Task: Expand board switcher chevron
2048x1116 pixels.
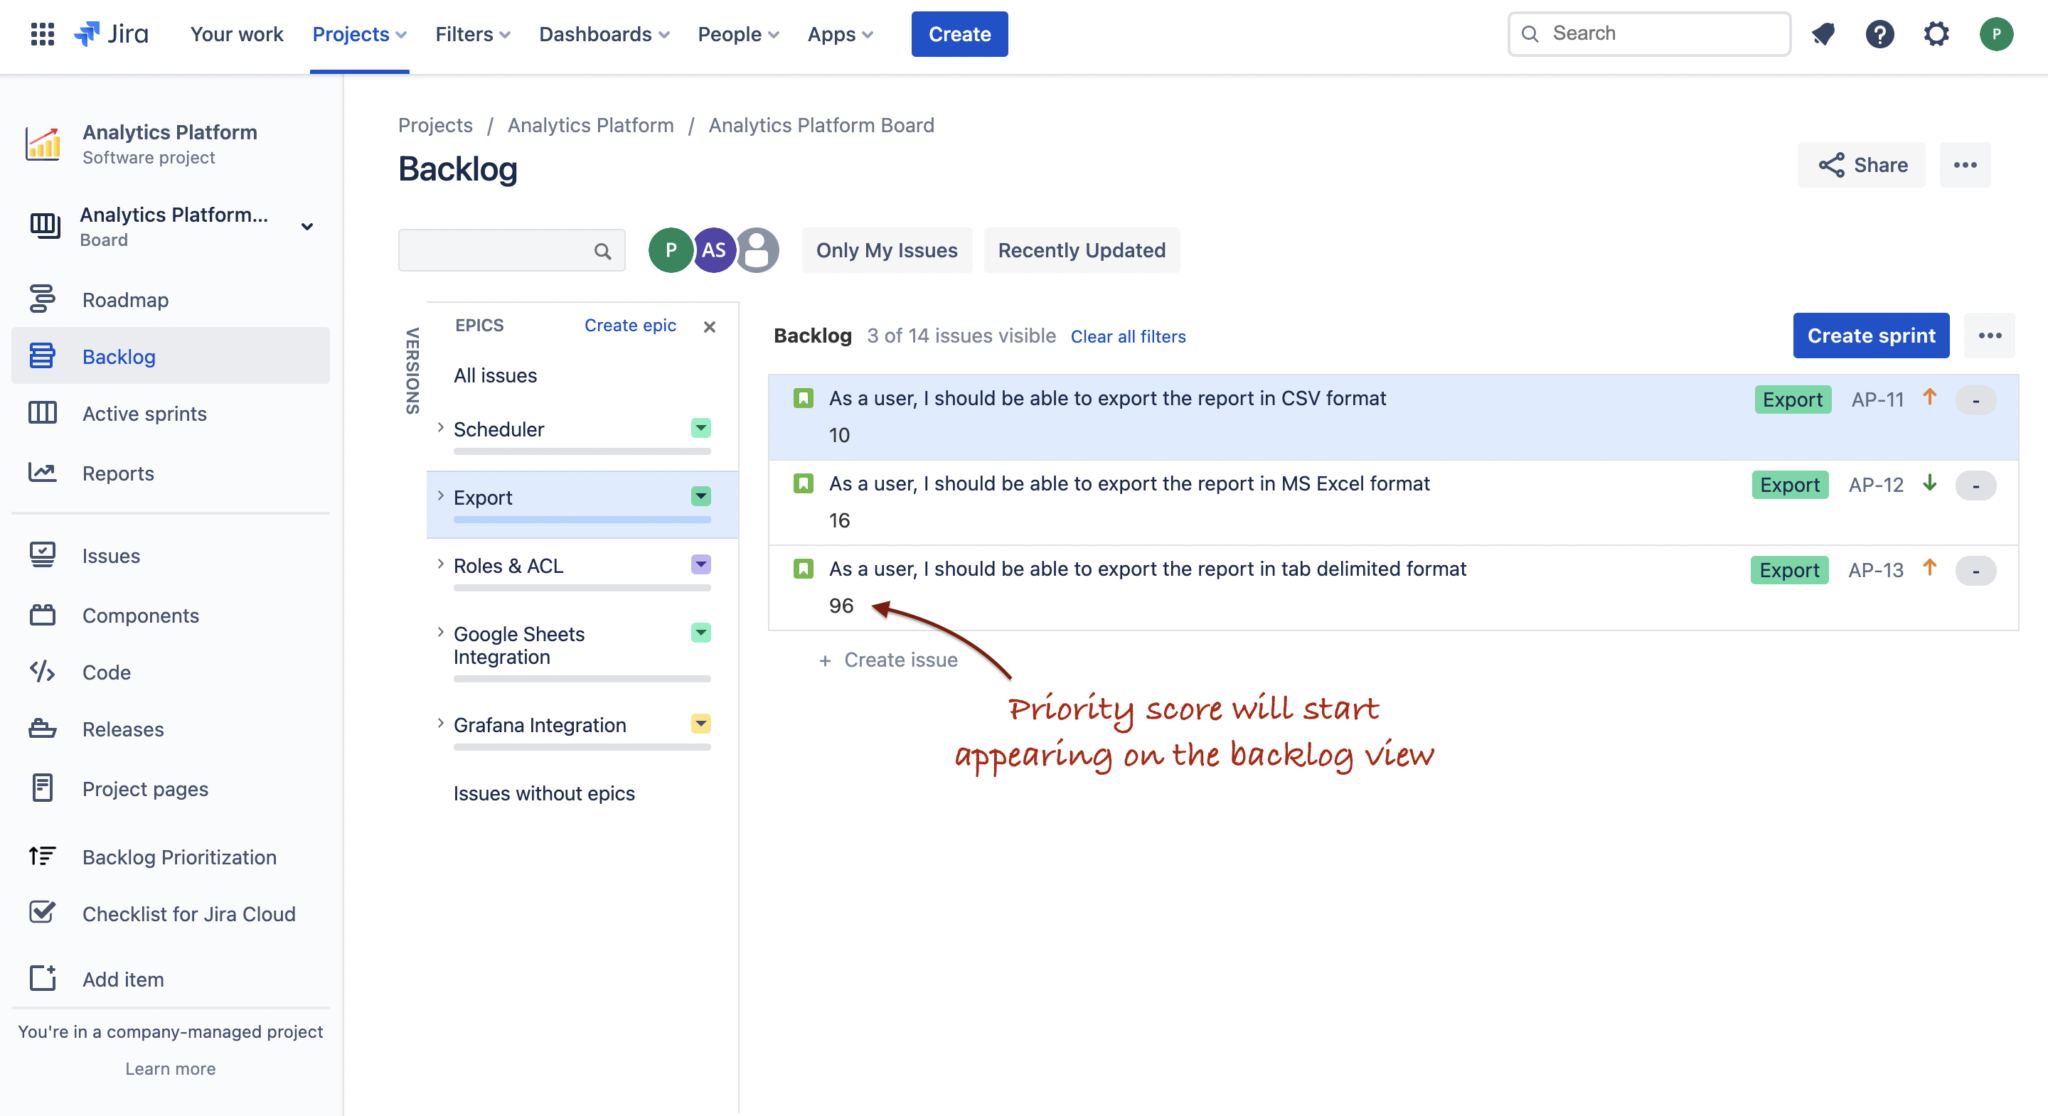Action: [307, 226]
